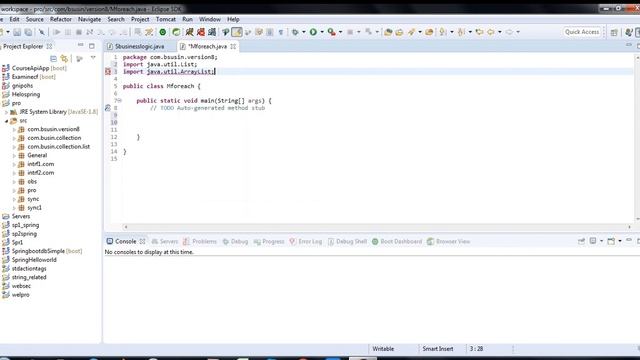Expand com.bsusin.version8 package

14,129
